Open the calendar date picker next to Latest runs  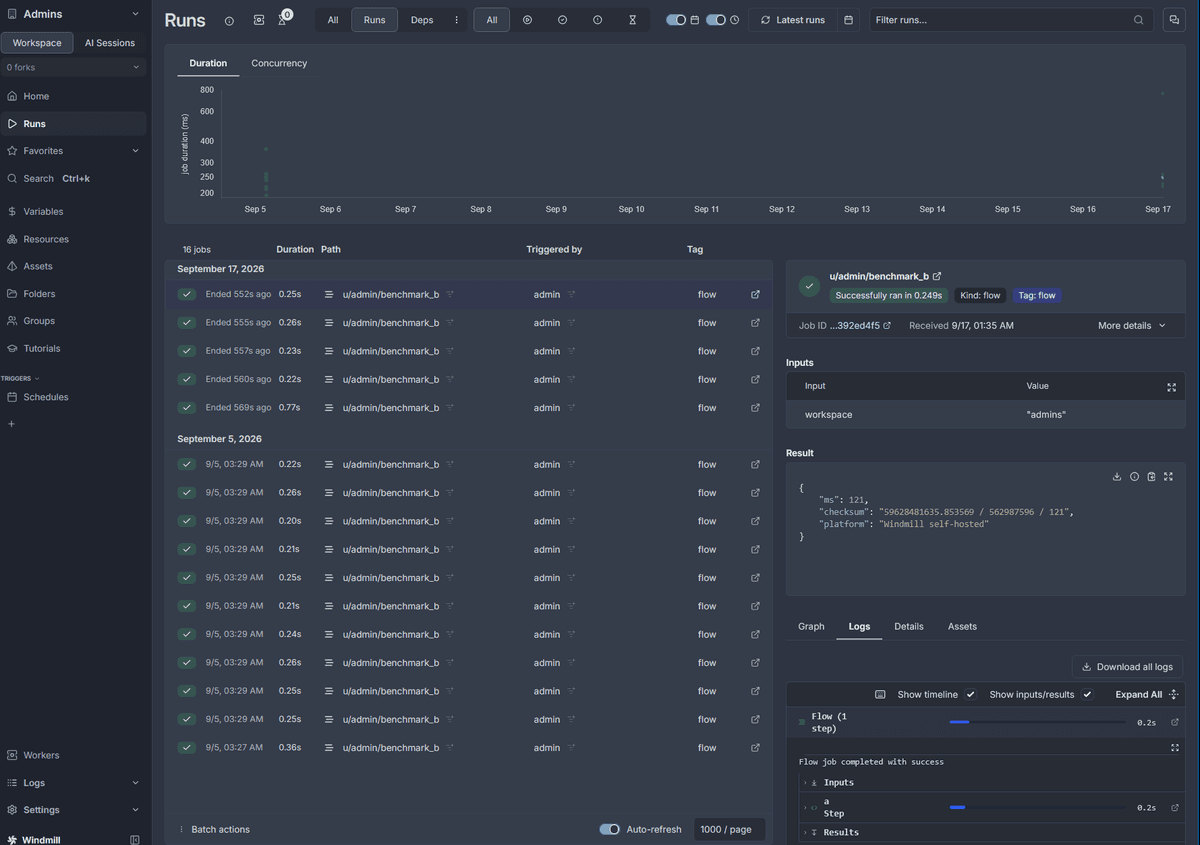pyautogui.click(x=848, y=20)
